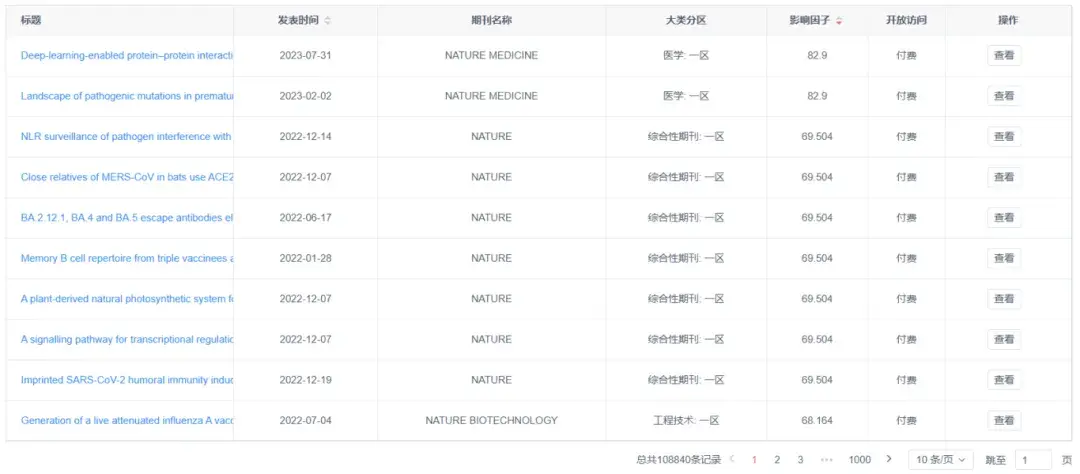Open Landscape of pathogenic mutations article link
Viewport: 1080px width, 474px height.
tap(126, 96)
